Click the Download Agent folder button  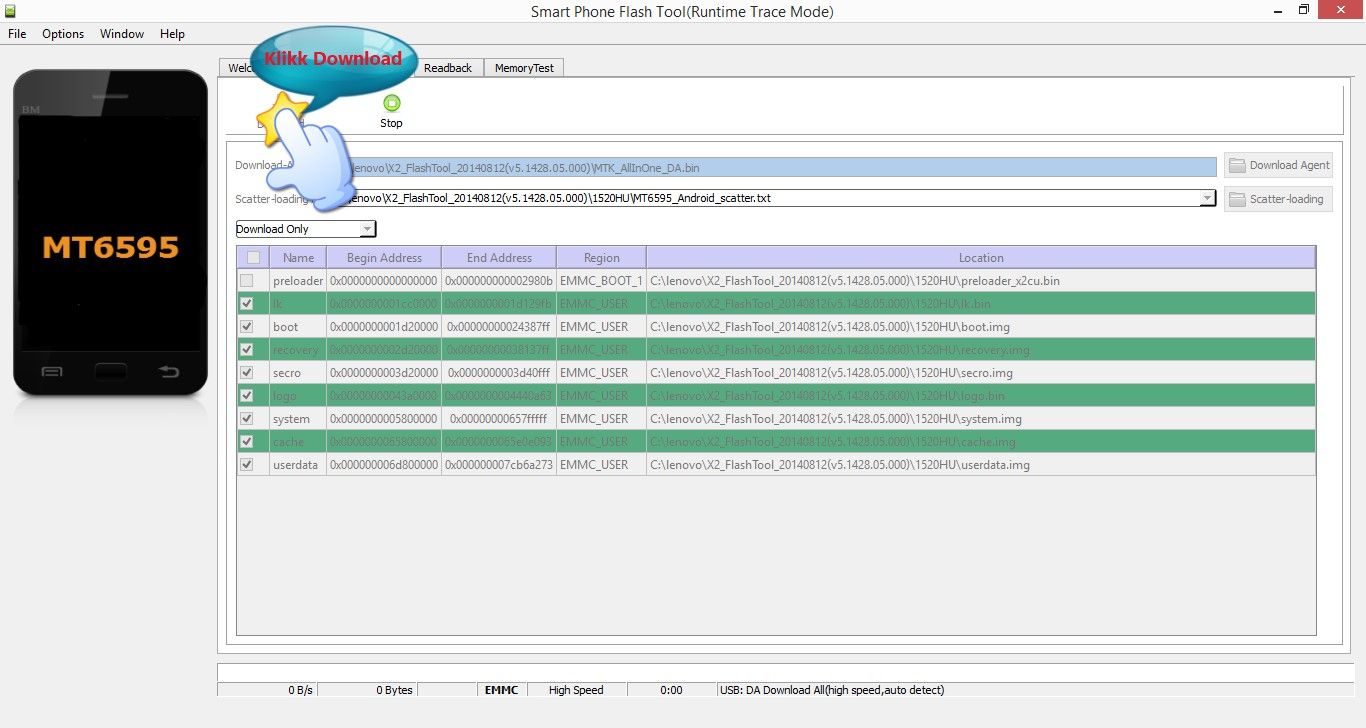1278,165
